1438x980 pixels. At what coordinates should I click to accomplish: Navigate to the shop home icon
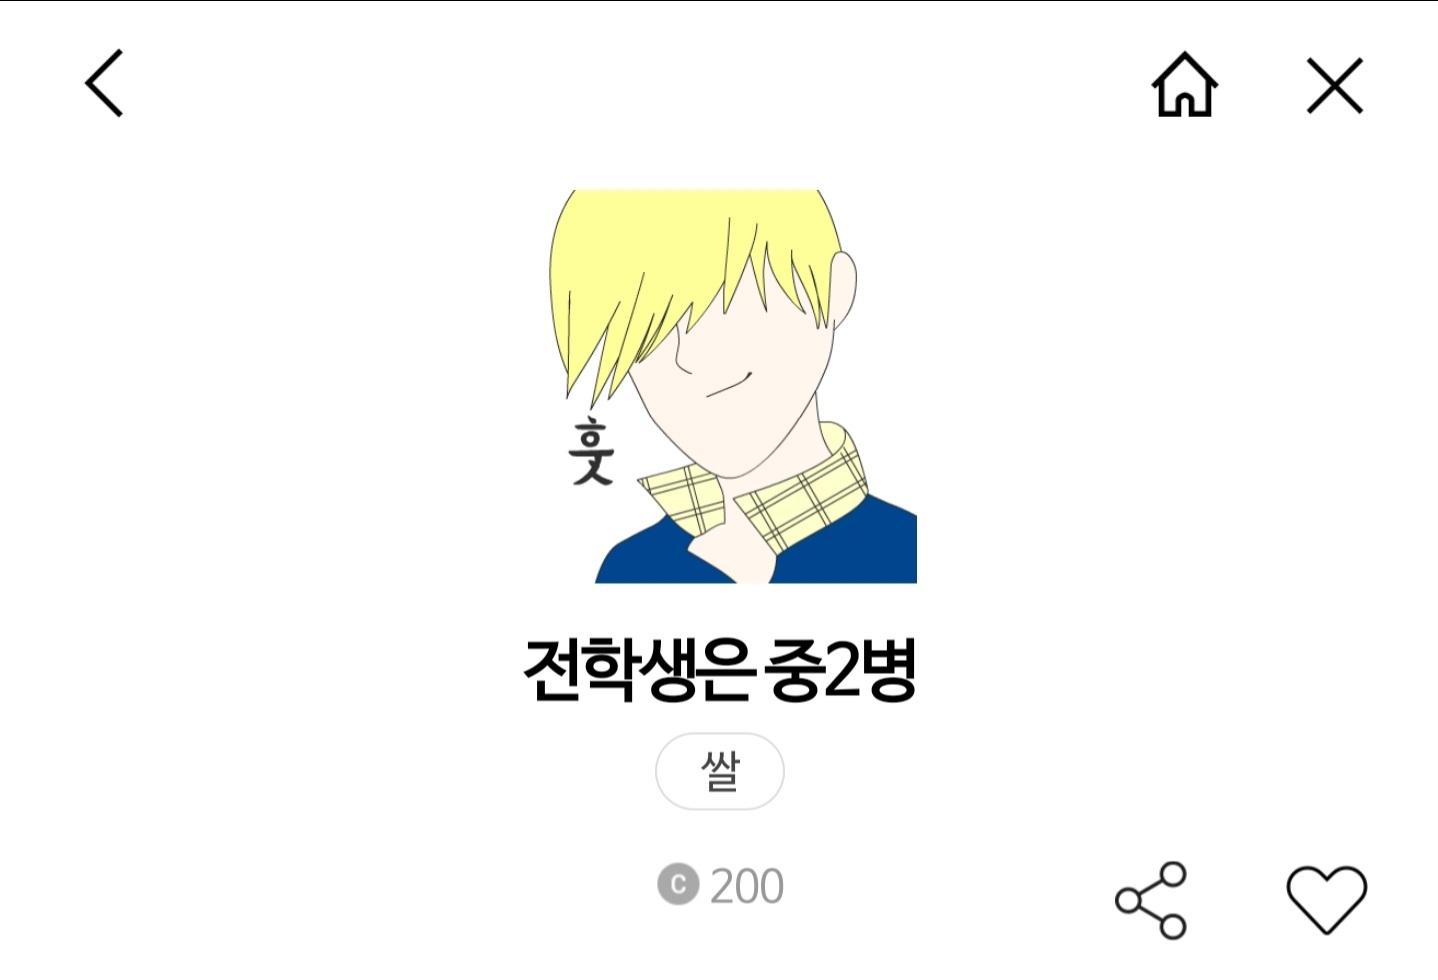click(x=1185, y=84)
